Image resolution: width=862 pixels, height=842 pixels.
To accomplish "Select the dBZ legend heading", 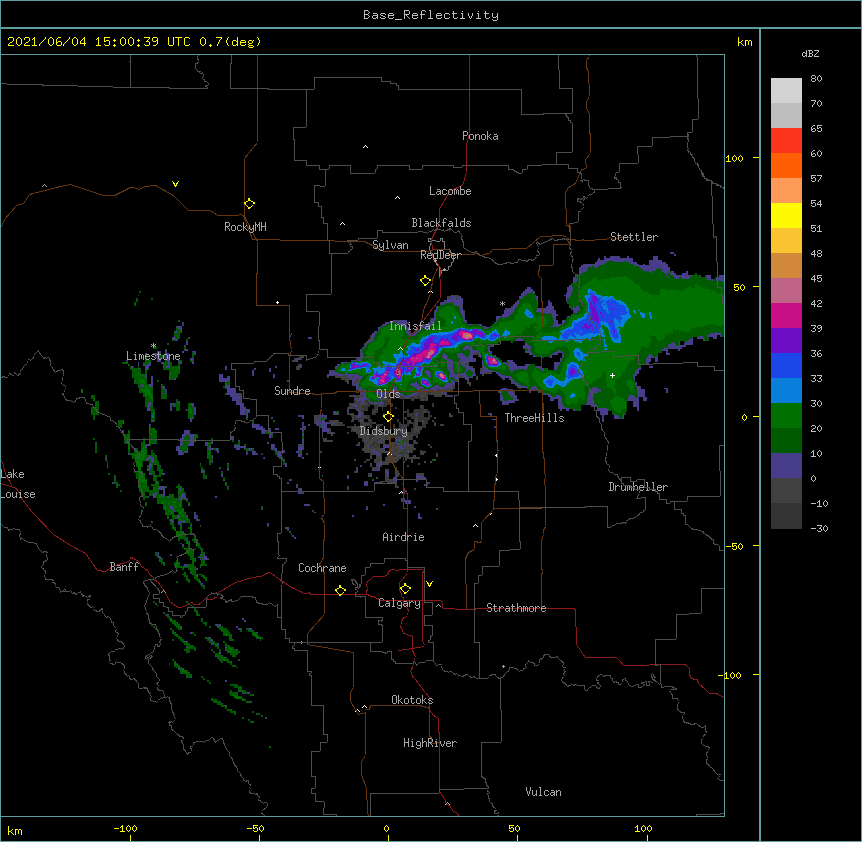I will (x=810, y=53).
